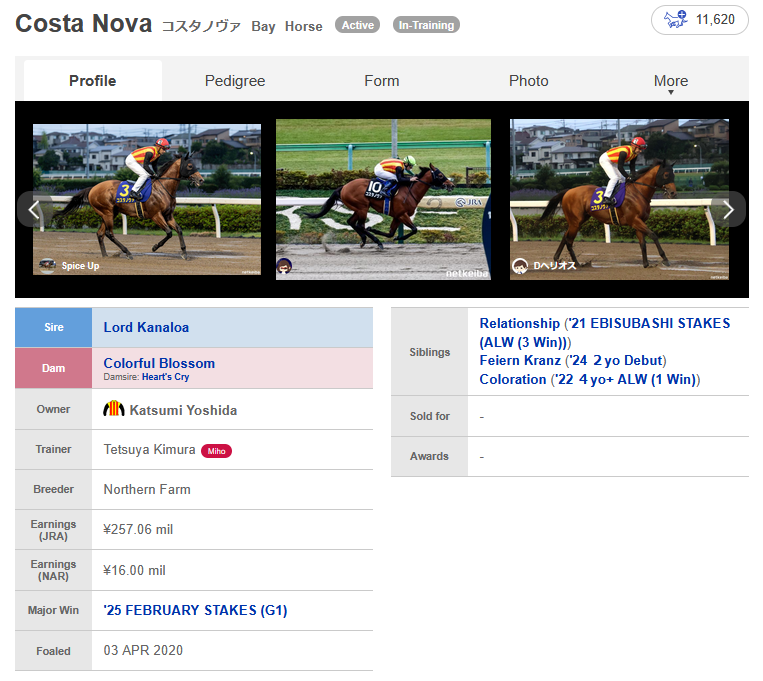Click breeder Northern Farm text

[x=147, y=489]
